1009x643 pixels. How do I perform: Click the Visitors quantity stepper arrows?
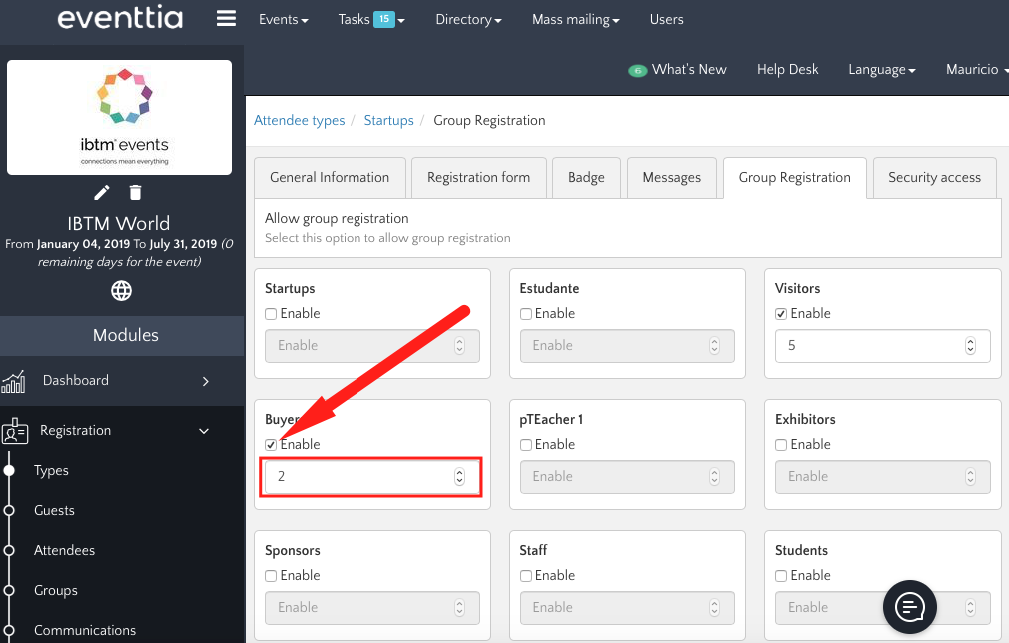970,346
